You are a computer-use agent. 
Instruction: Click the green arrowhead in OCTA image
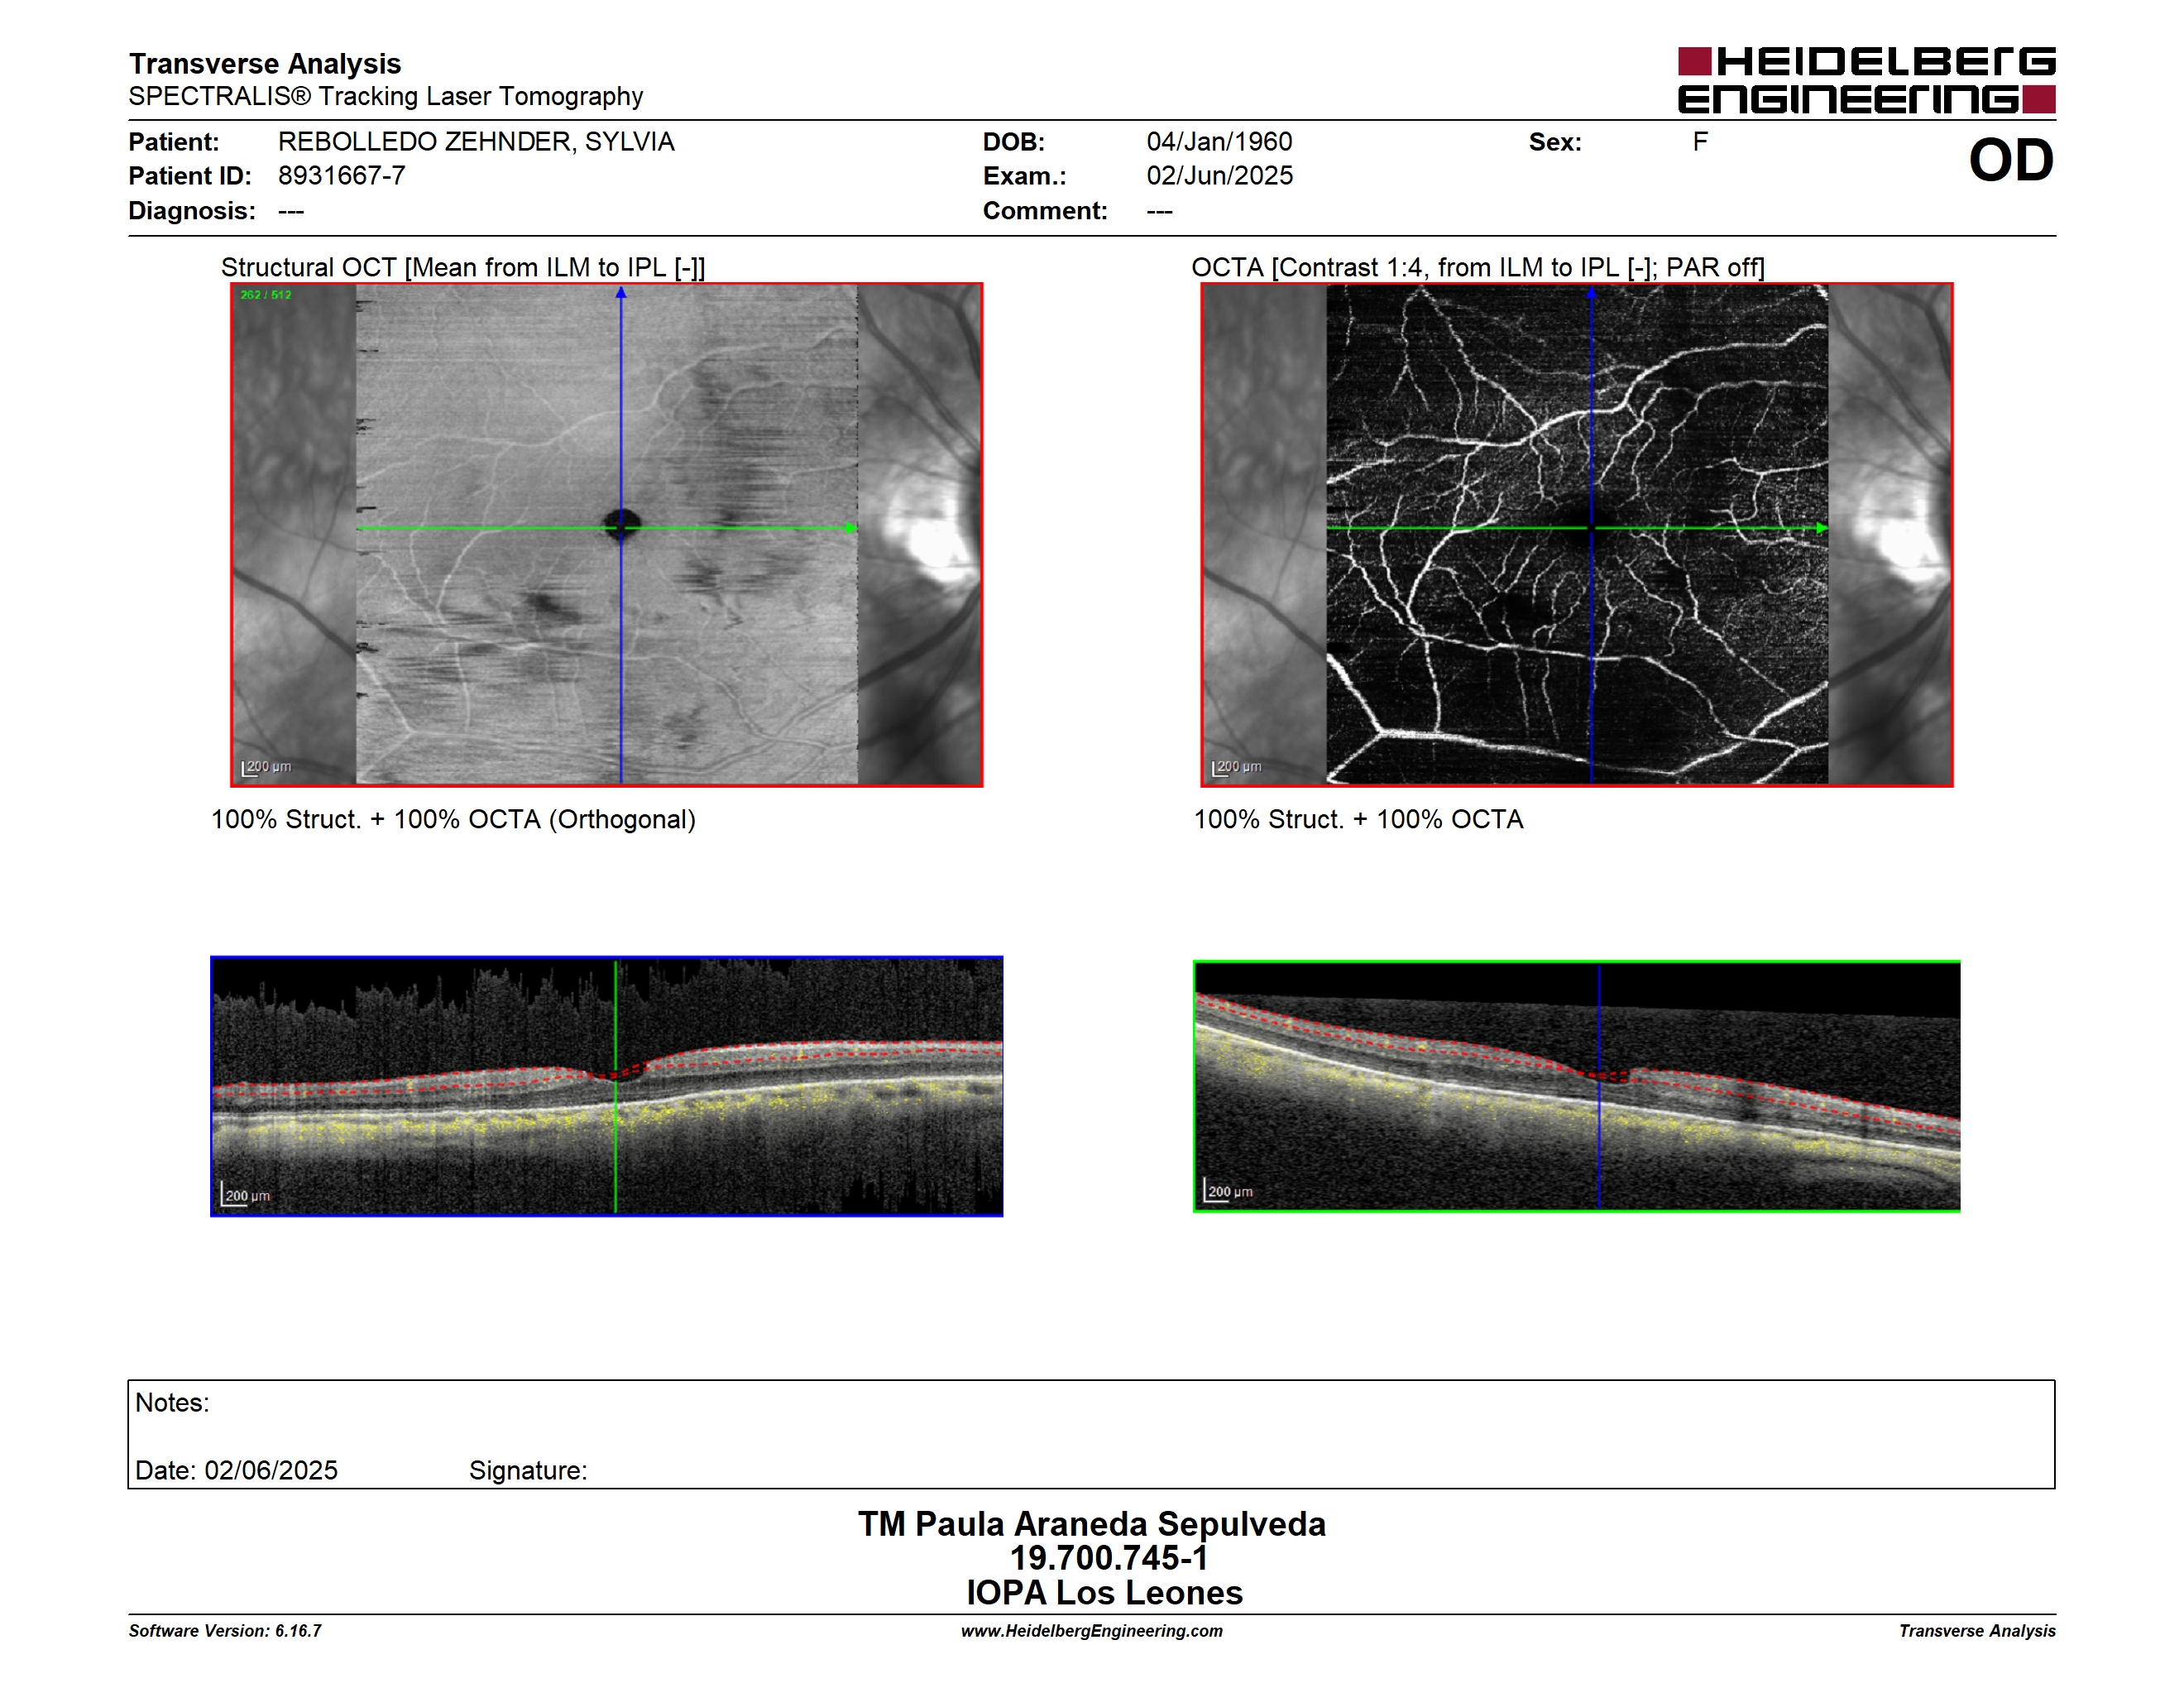(x=1822, y=528)
